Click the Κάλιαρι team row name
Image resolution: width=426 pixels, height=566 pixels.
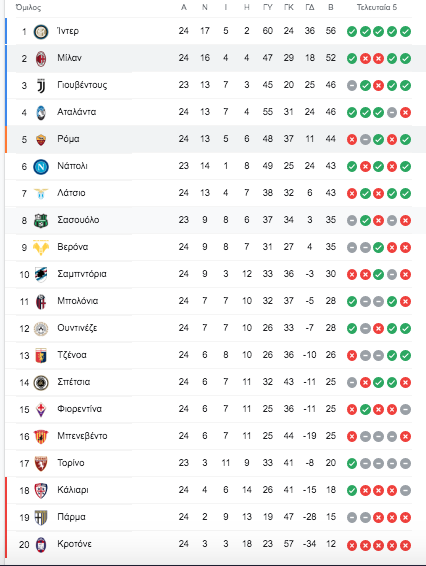coord(73,490)
